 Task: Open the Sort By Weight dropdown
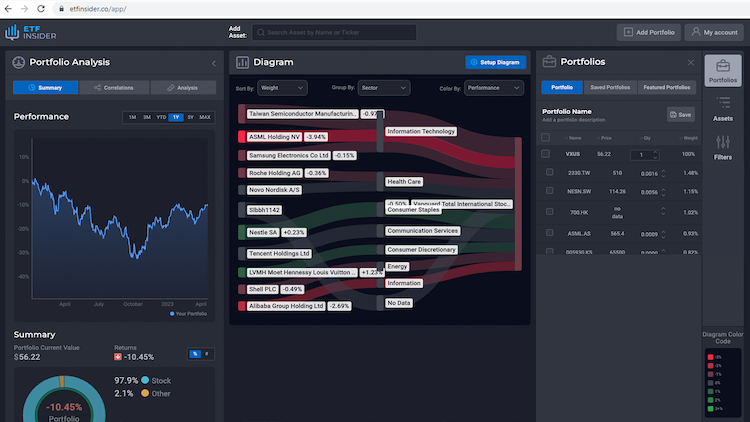[282, 88]
